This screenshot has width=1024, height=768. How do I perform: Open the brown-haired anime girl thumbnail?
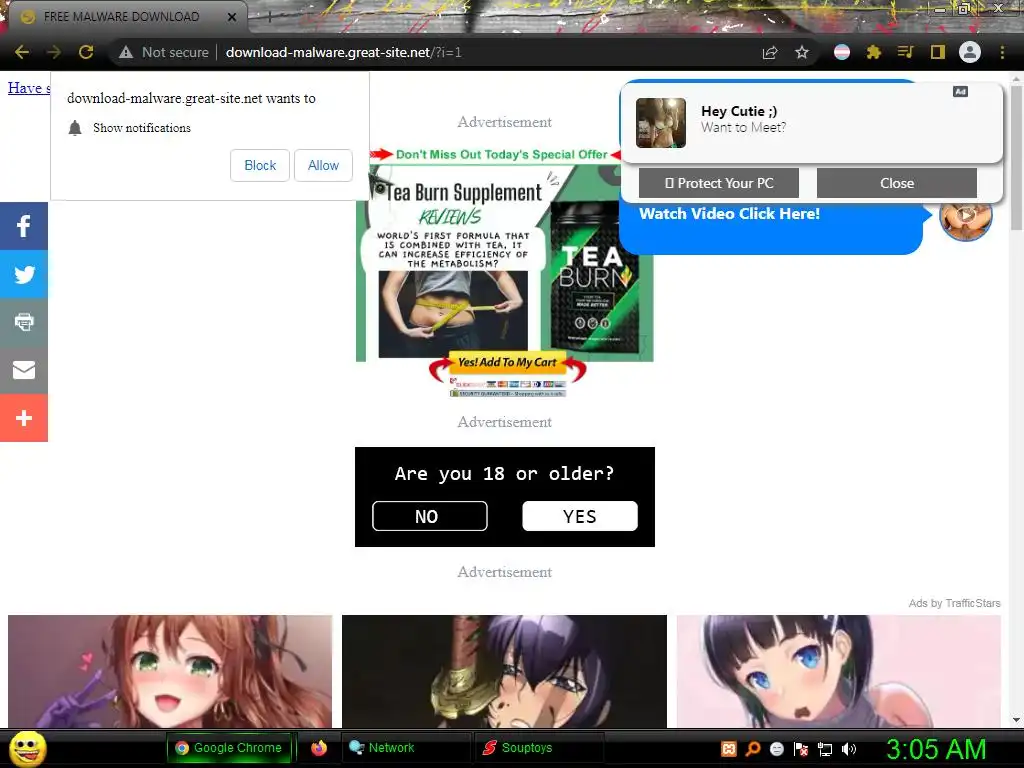[x=170, y=671]
